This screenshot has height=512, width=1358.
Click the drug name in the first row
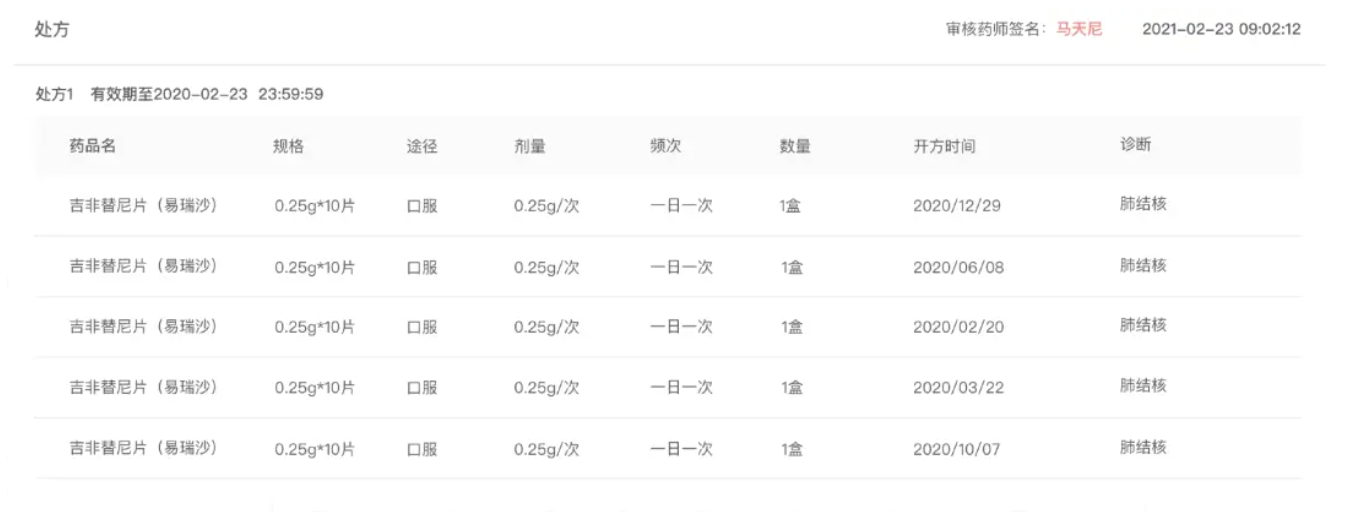(143, 206)
